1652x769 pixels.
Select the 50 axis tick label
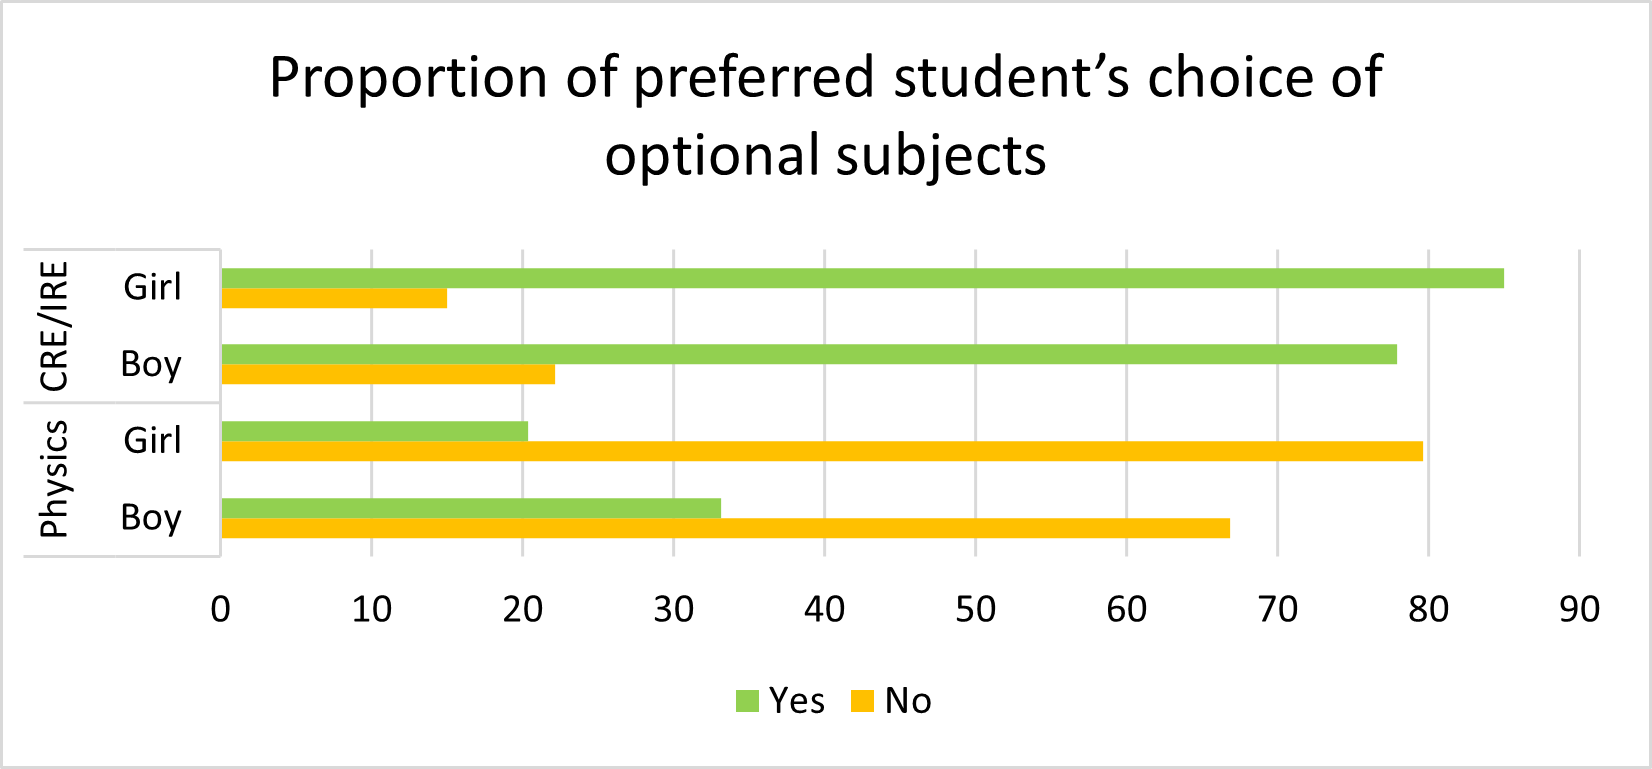click(975, 608)
